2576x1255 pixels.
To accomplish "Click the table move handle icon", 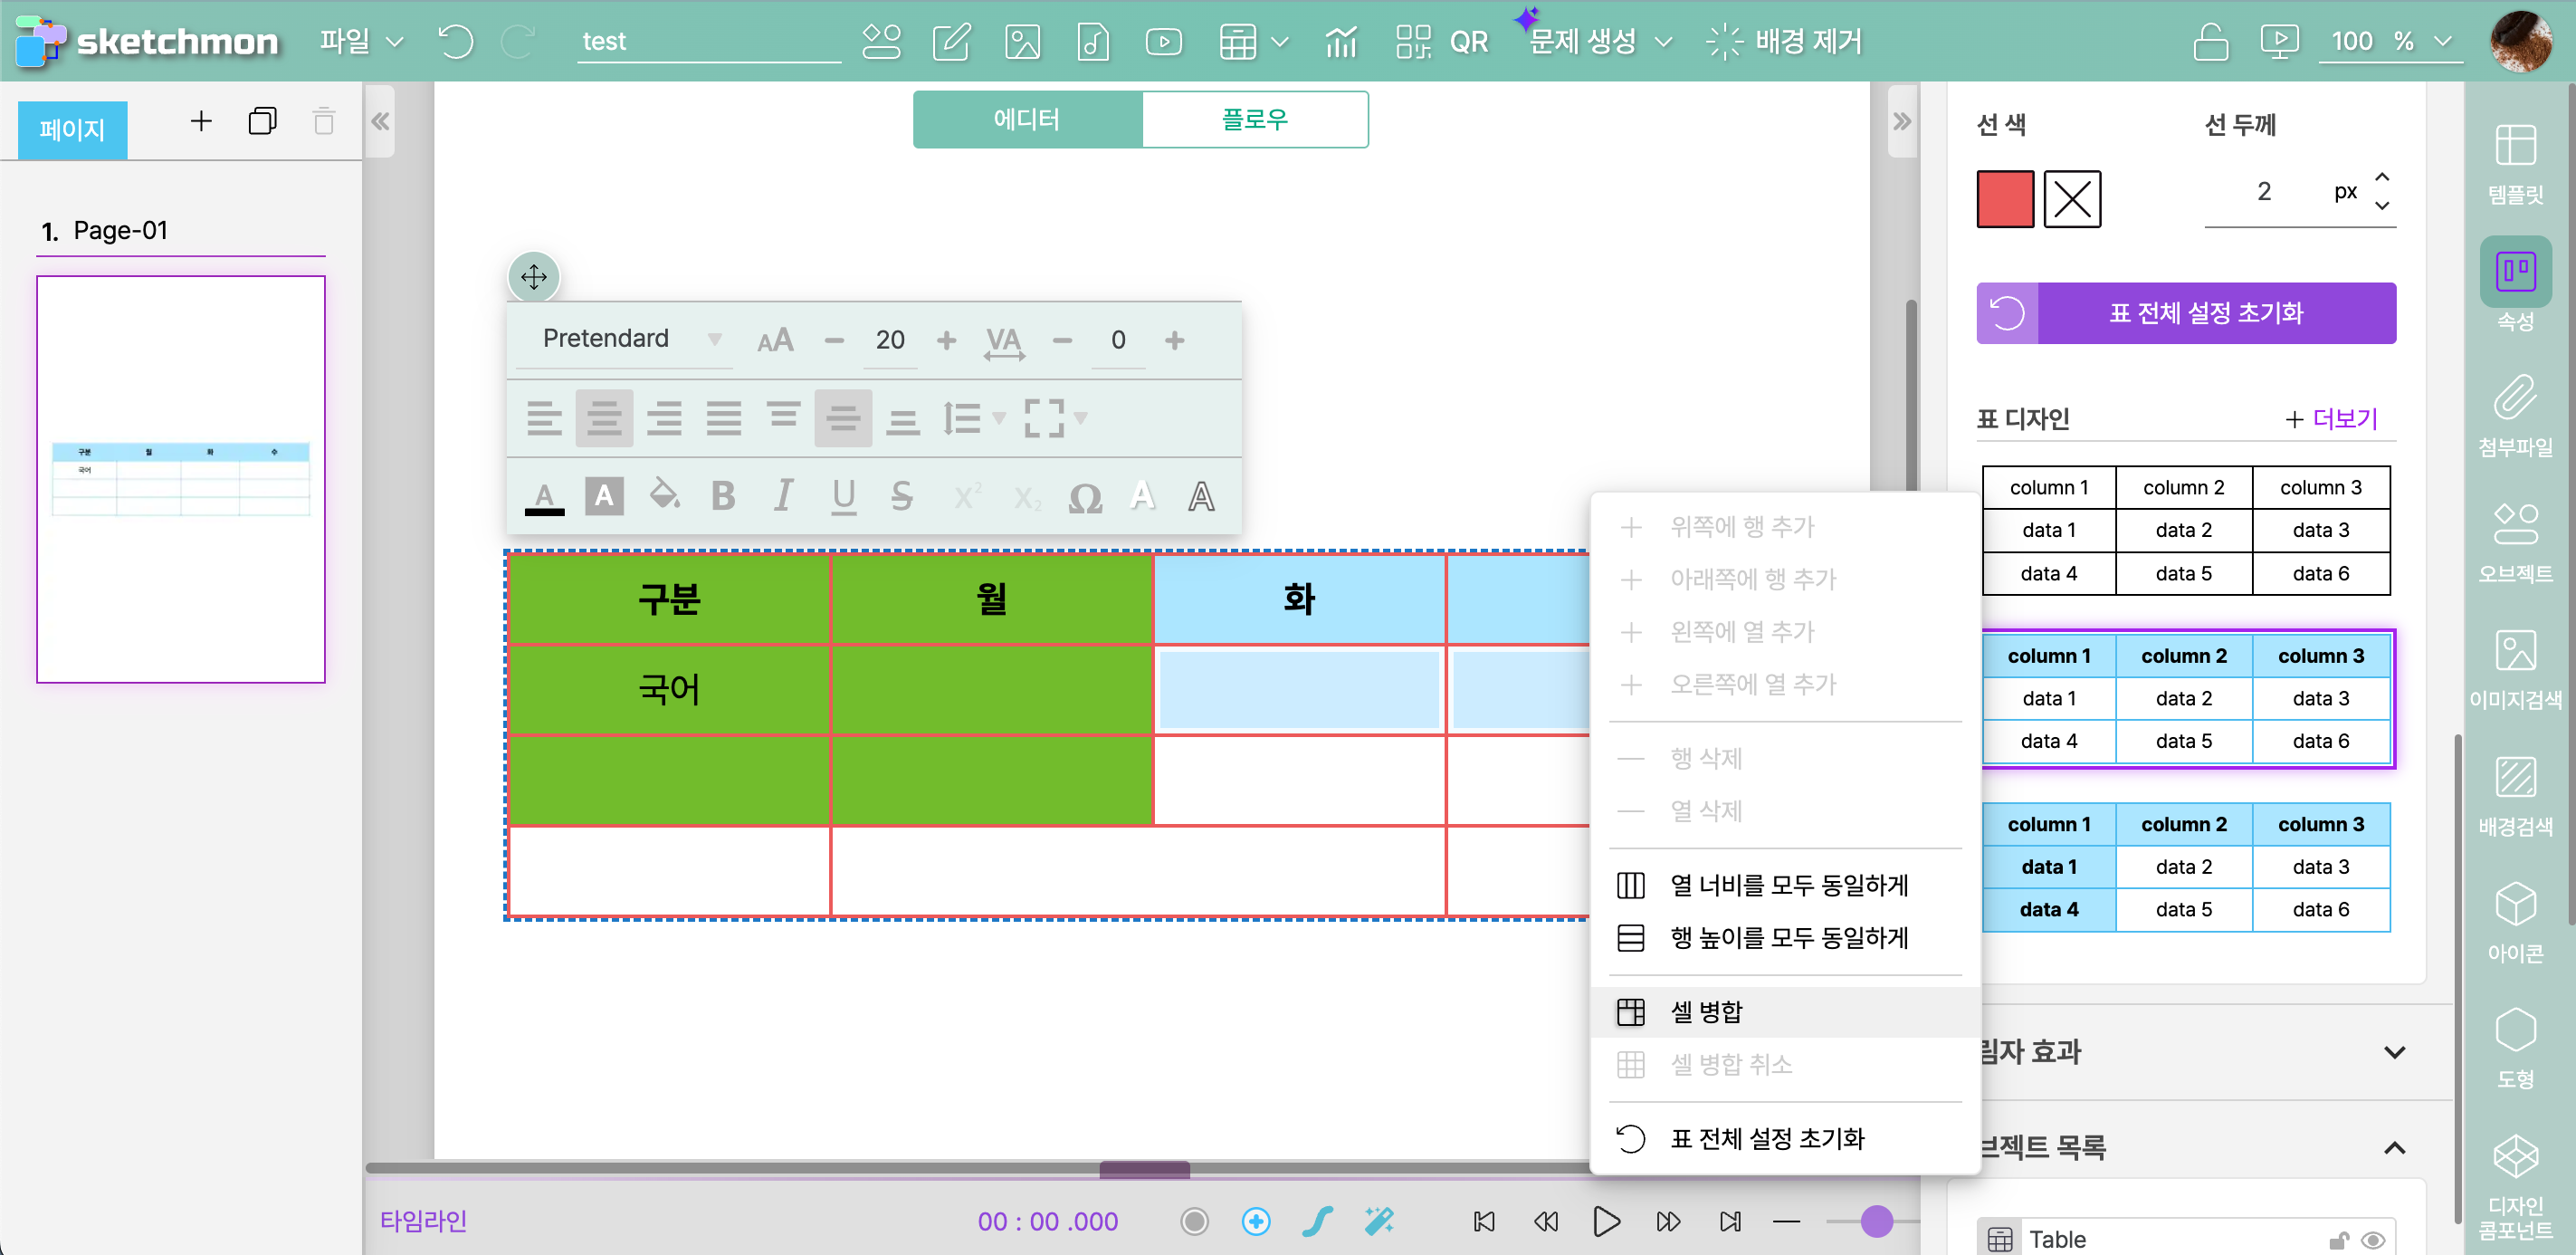I will [x=534, y=277].
